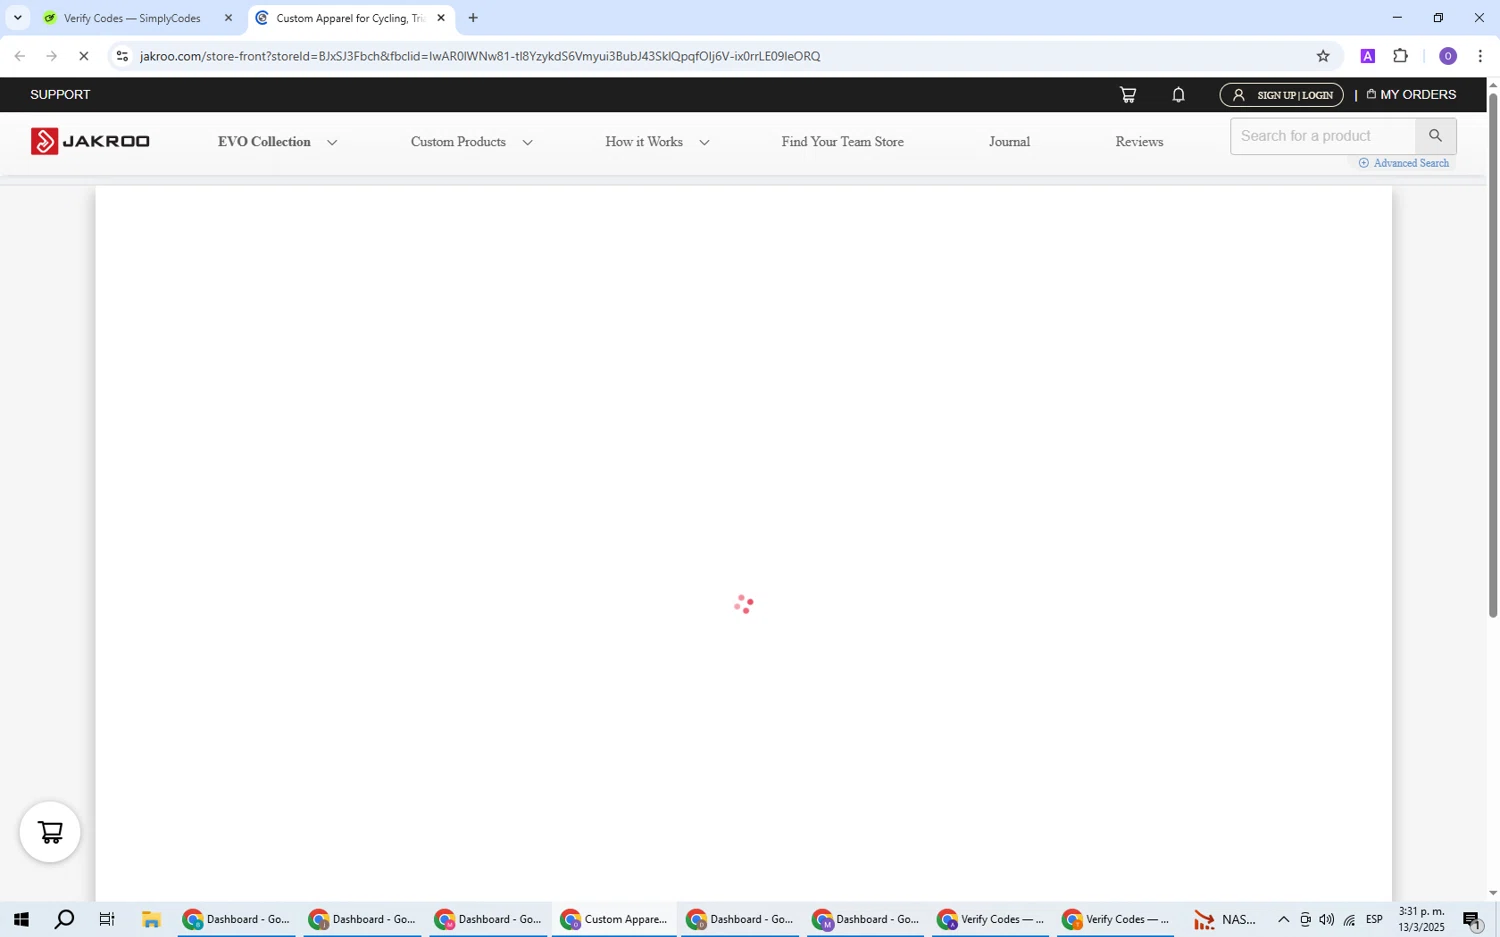View site information icon in address bar

122,56
